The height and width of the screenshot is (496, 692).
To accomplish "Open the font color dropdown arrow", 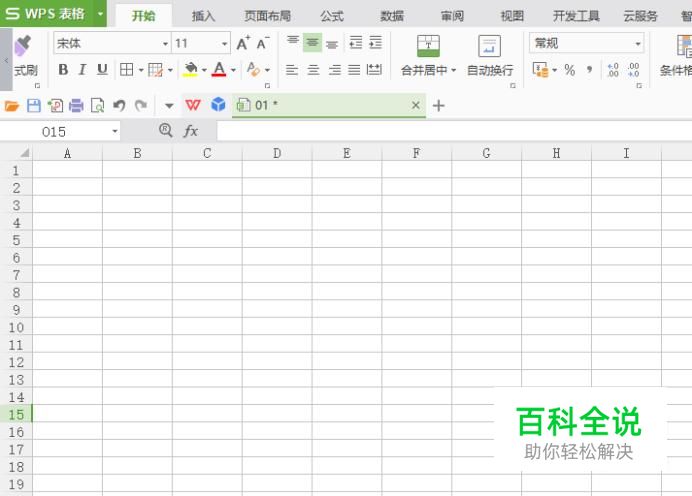I will [233, 70].
